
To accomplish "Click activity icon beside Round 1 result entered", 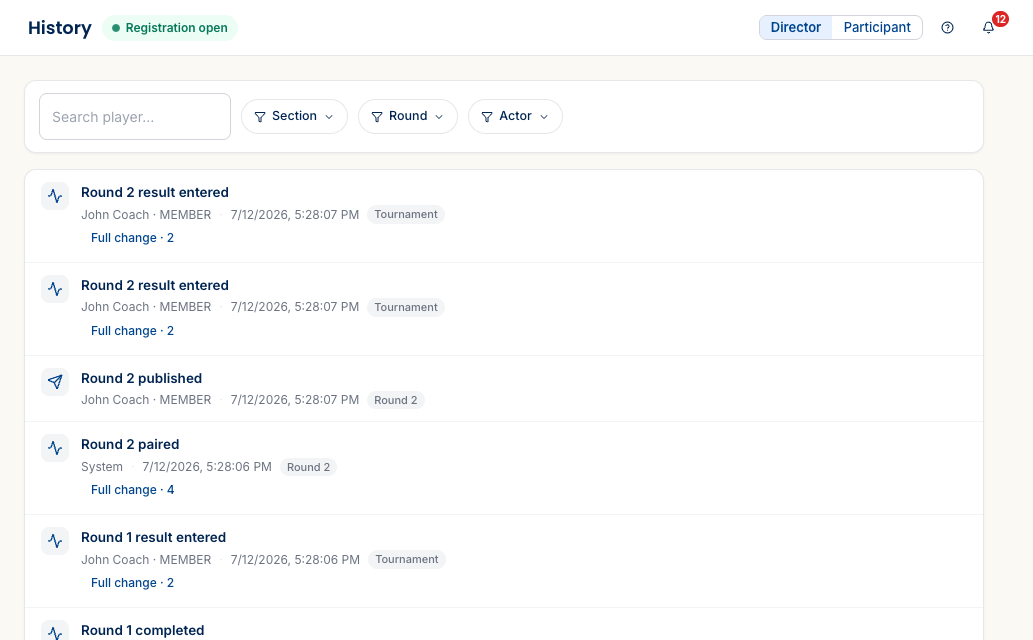I will coord(55,541).
